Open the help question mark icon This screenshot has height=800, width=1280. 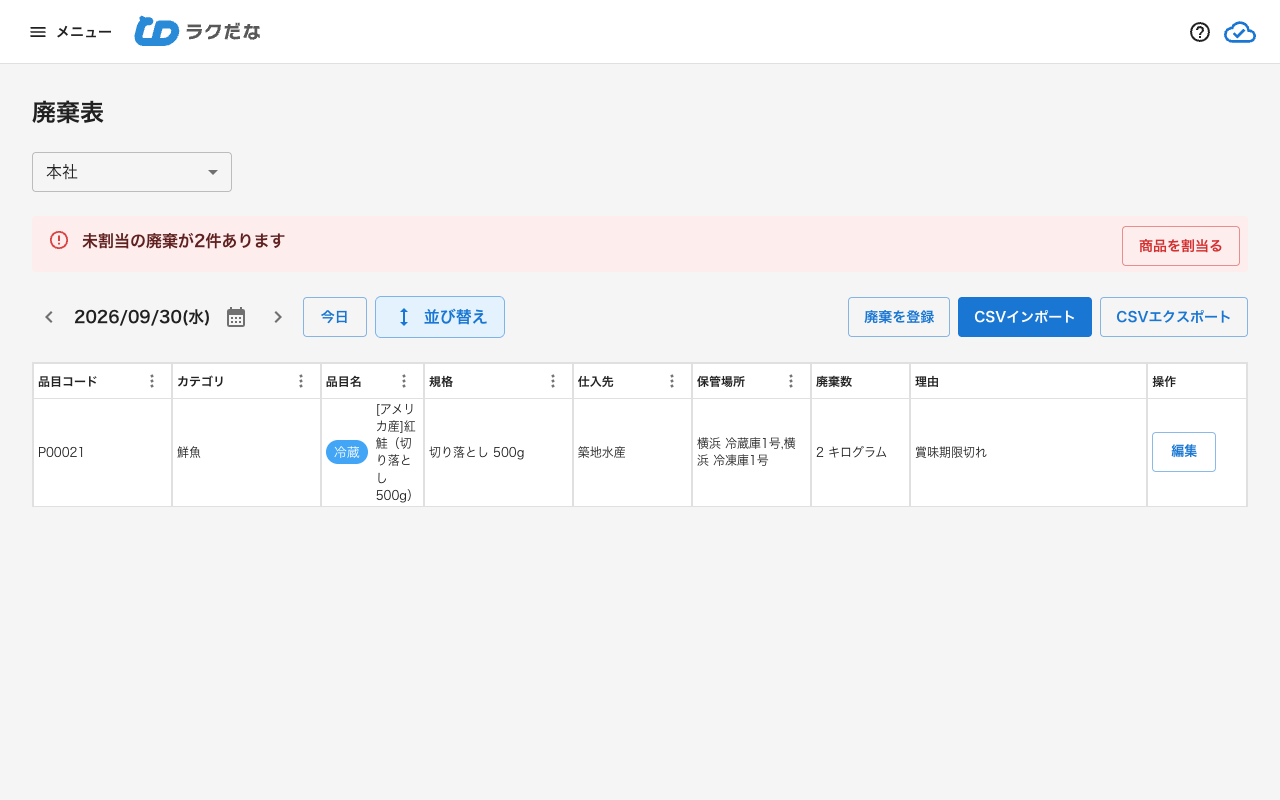click(x=1200, y=32)
